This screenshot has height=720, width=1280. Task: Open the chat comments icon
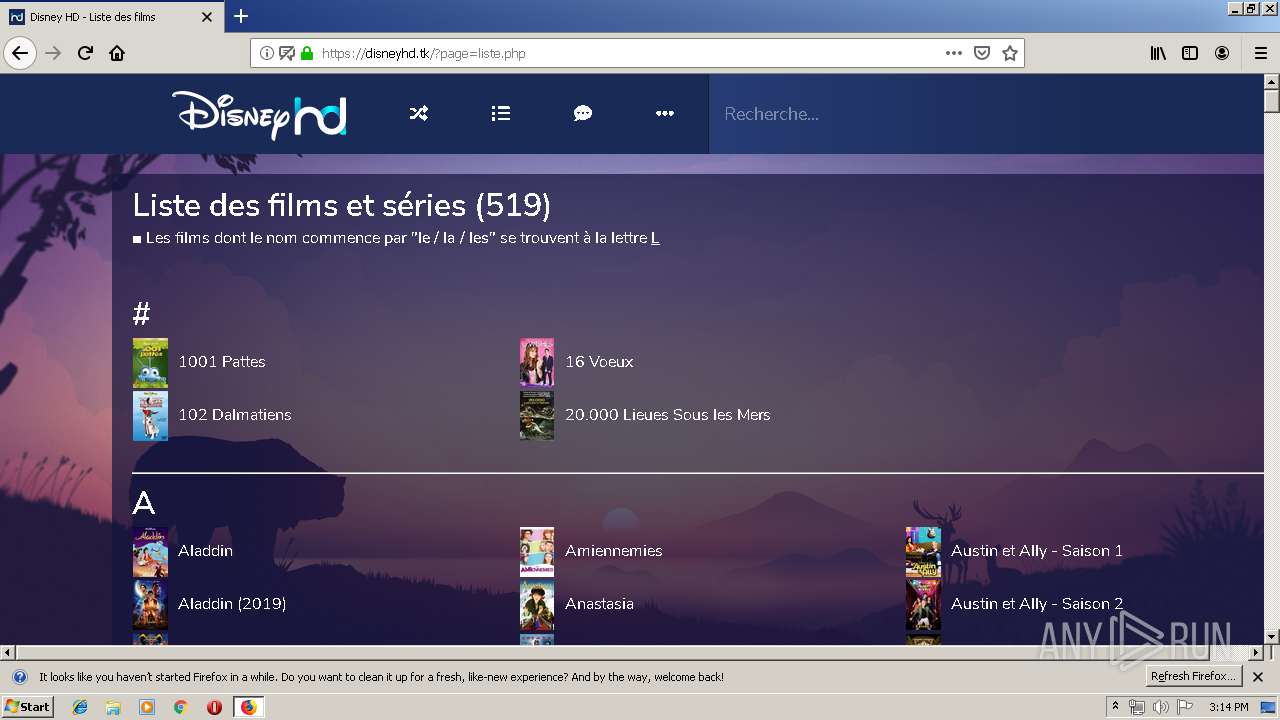pos(583,114)
